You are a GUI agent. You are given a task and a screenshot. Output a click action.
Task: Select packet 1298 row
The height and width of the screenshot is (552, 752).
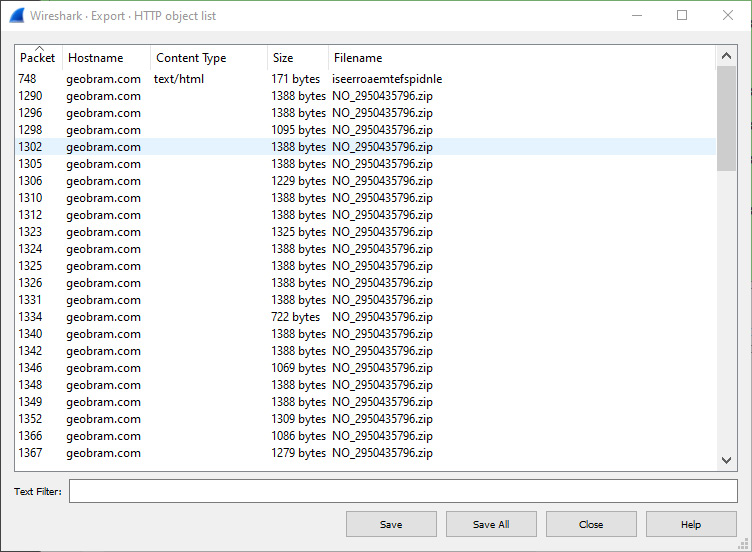365,130
